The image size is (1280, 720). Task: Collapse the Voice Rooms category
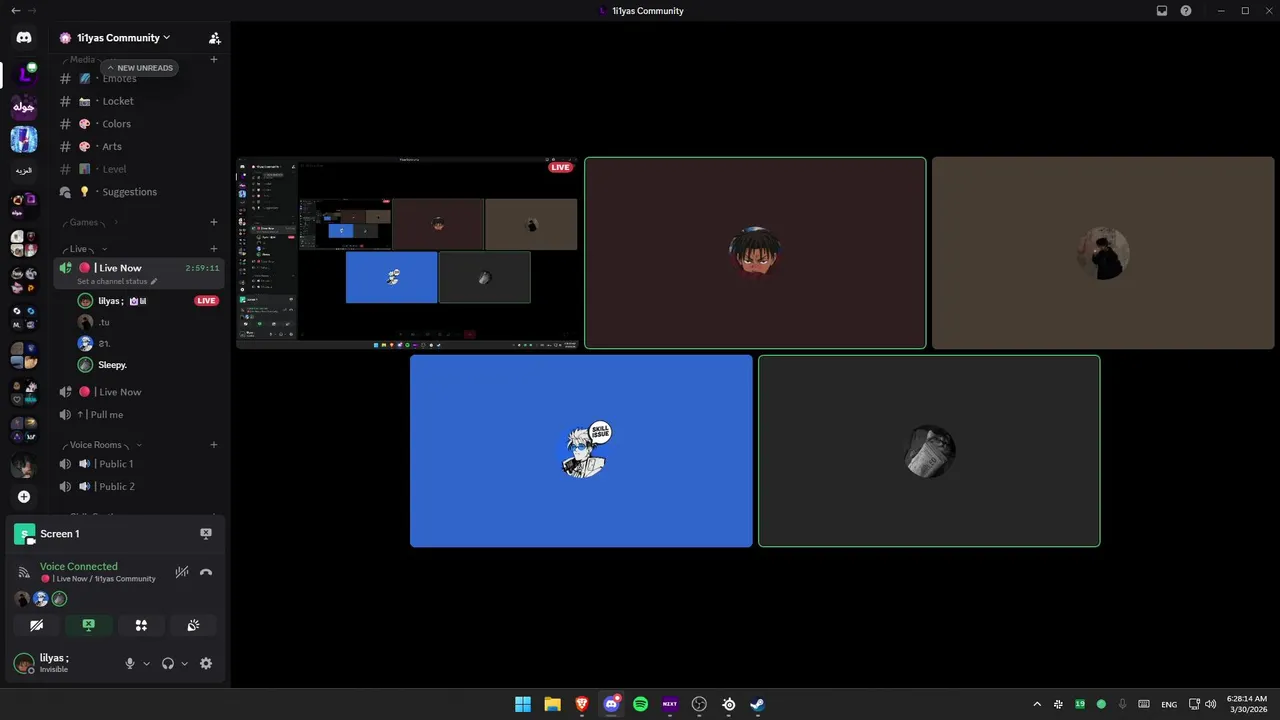(102, 445)
